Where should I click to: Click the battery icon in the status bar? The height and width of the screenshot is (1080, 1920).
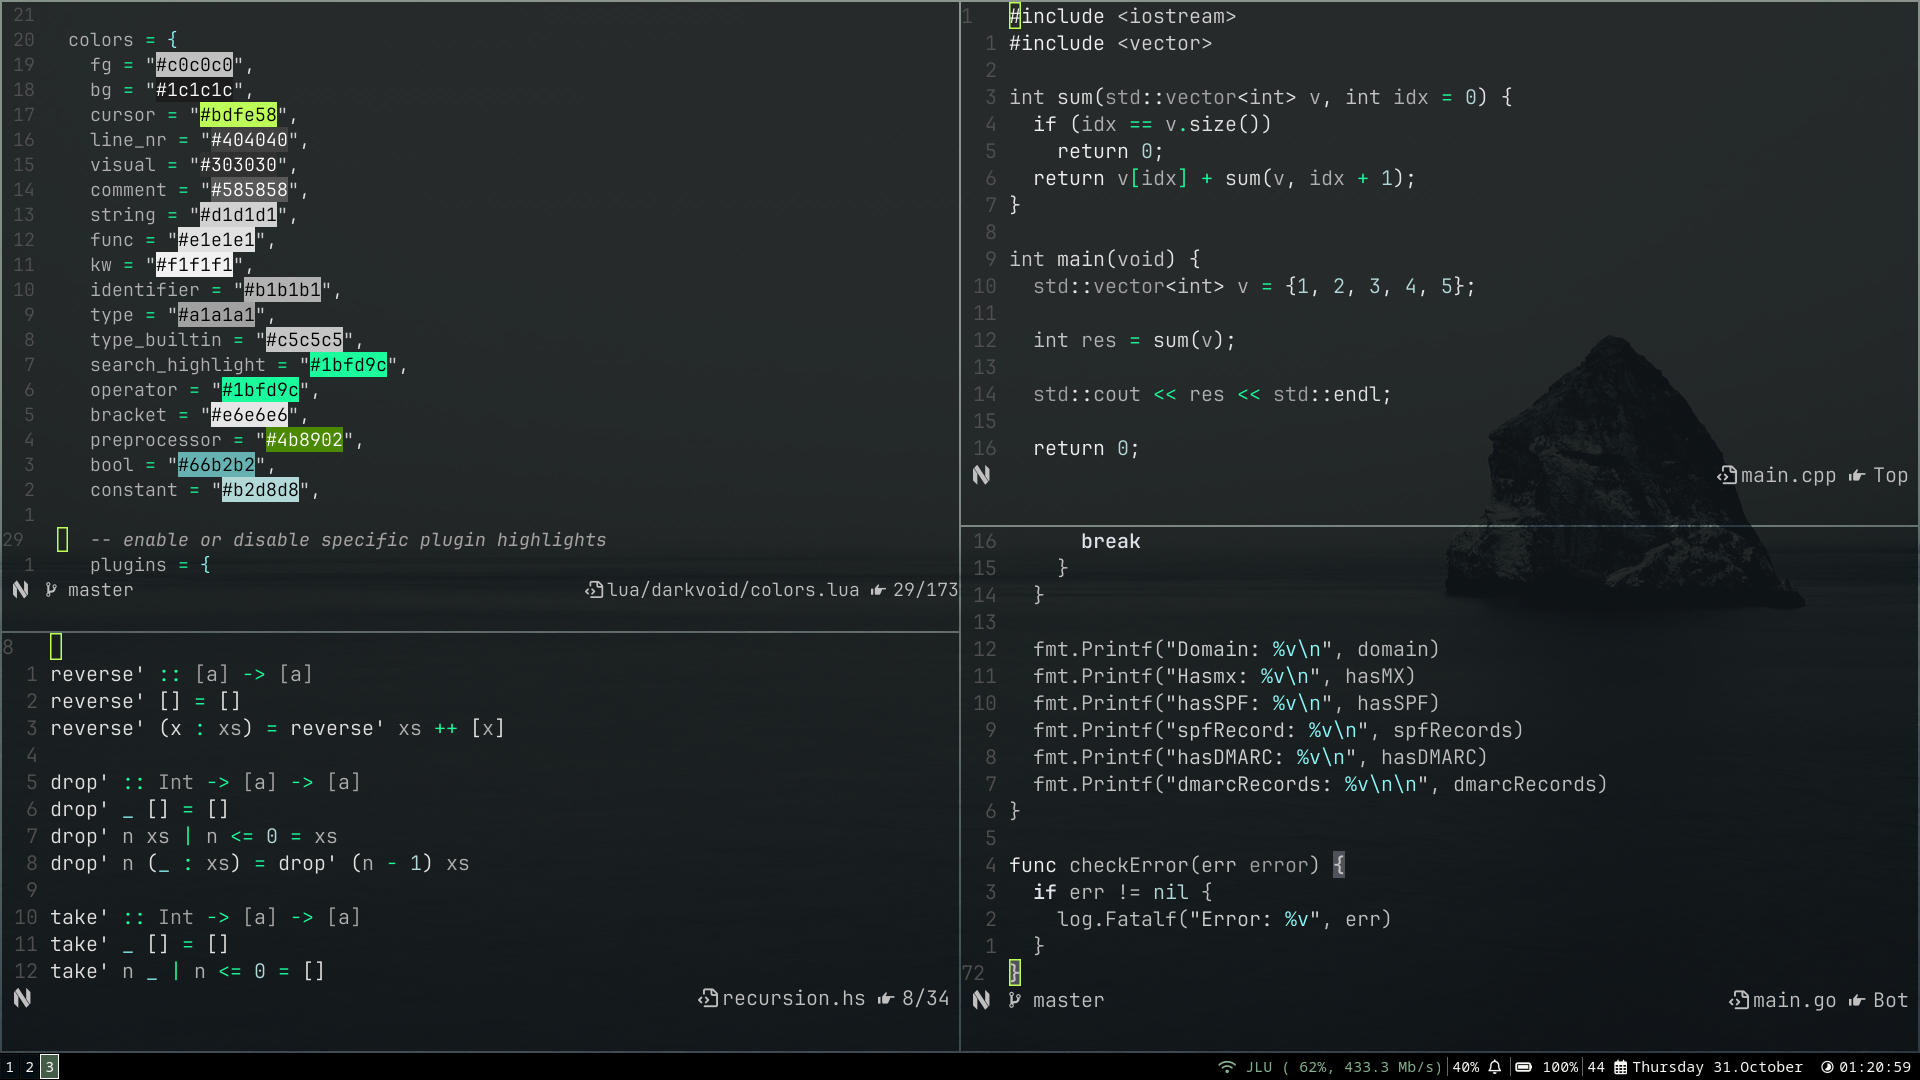pos(1523,1067)
